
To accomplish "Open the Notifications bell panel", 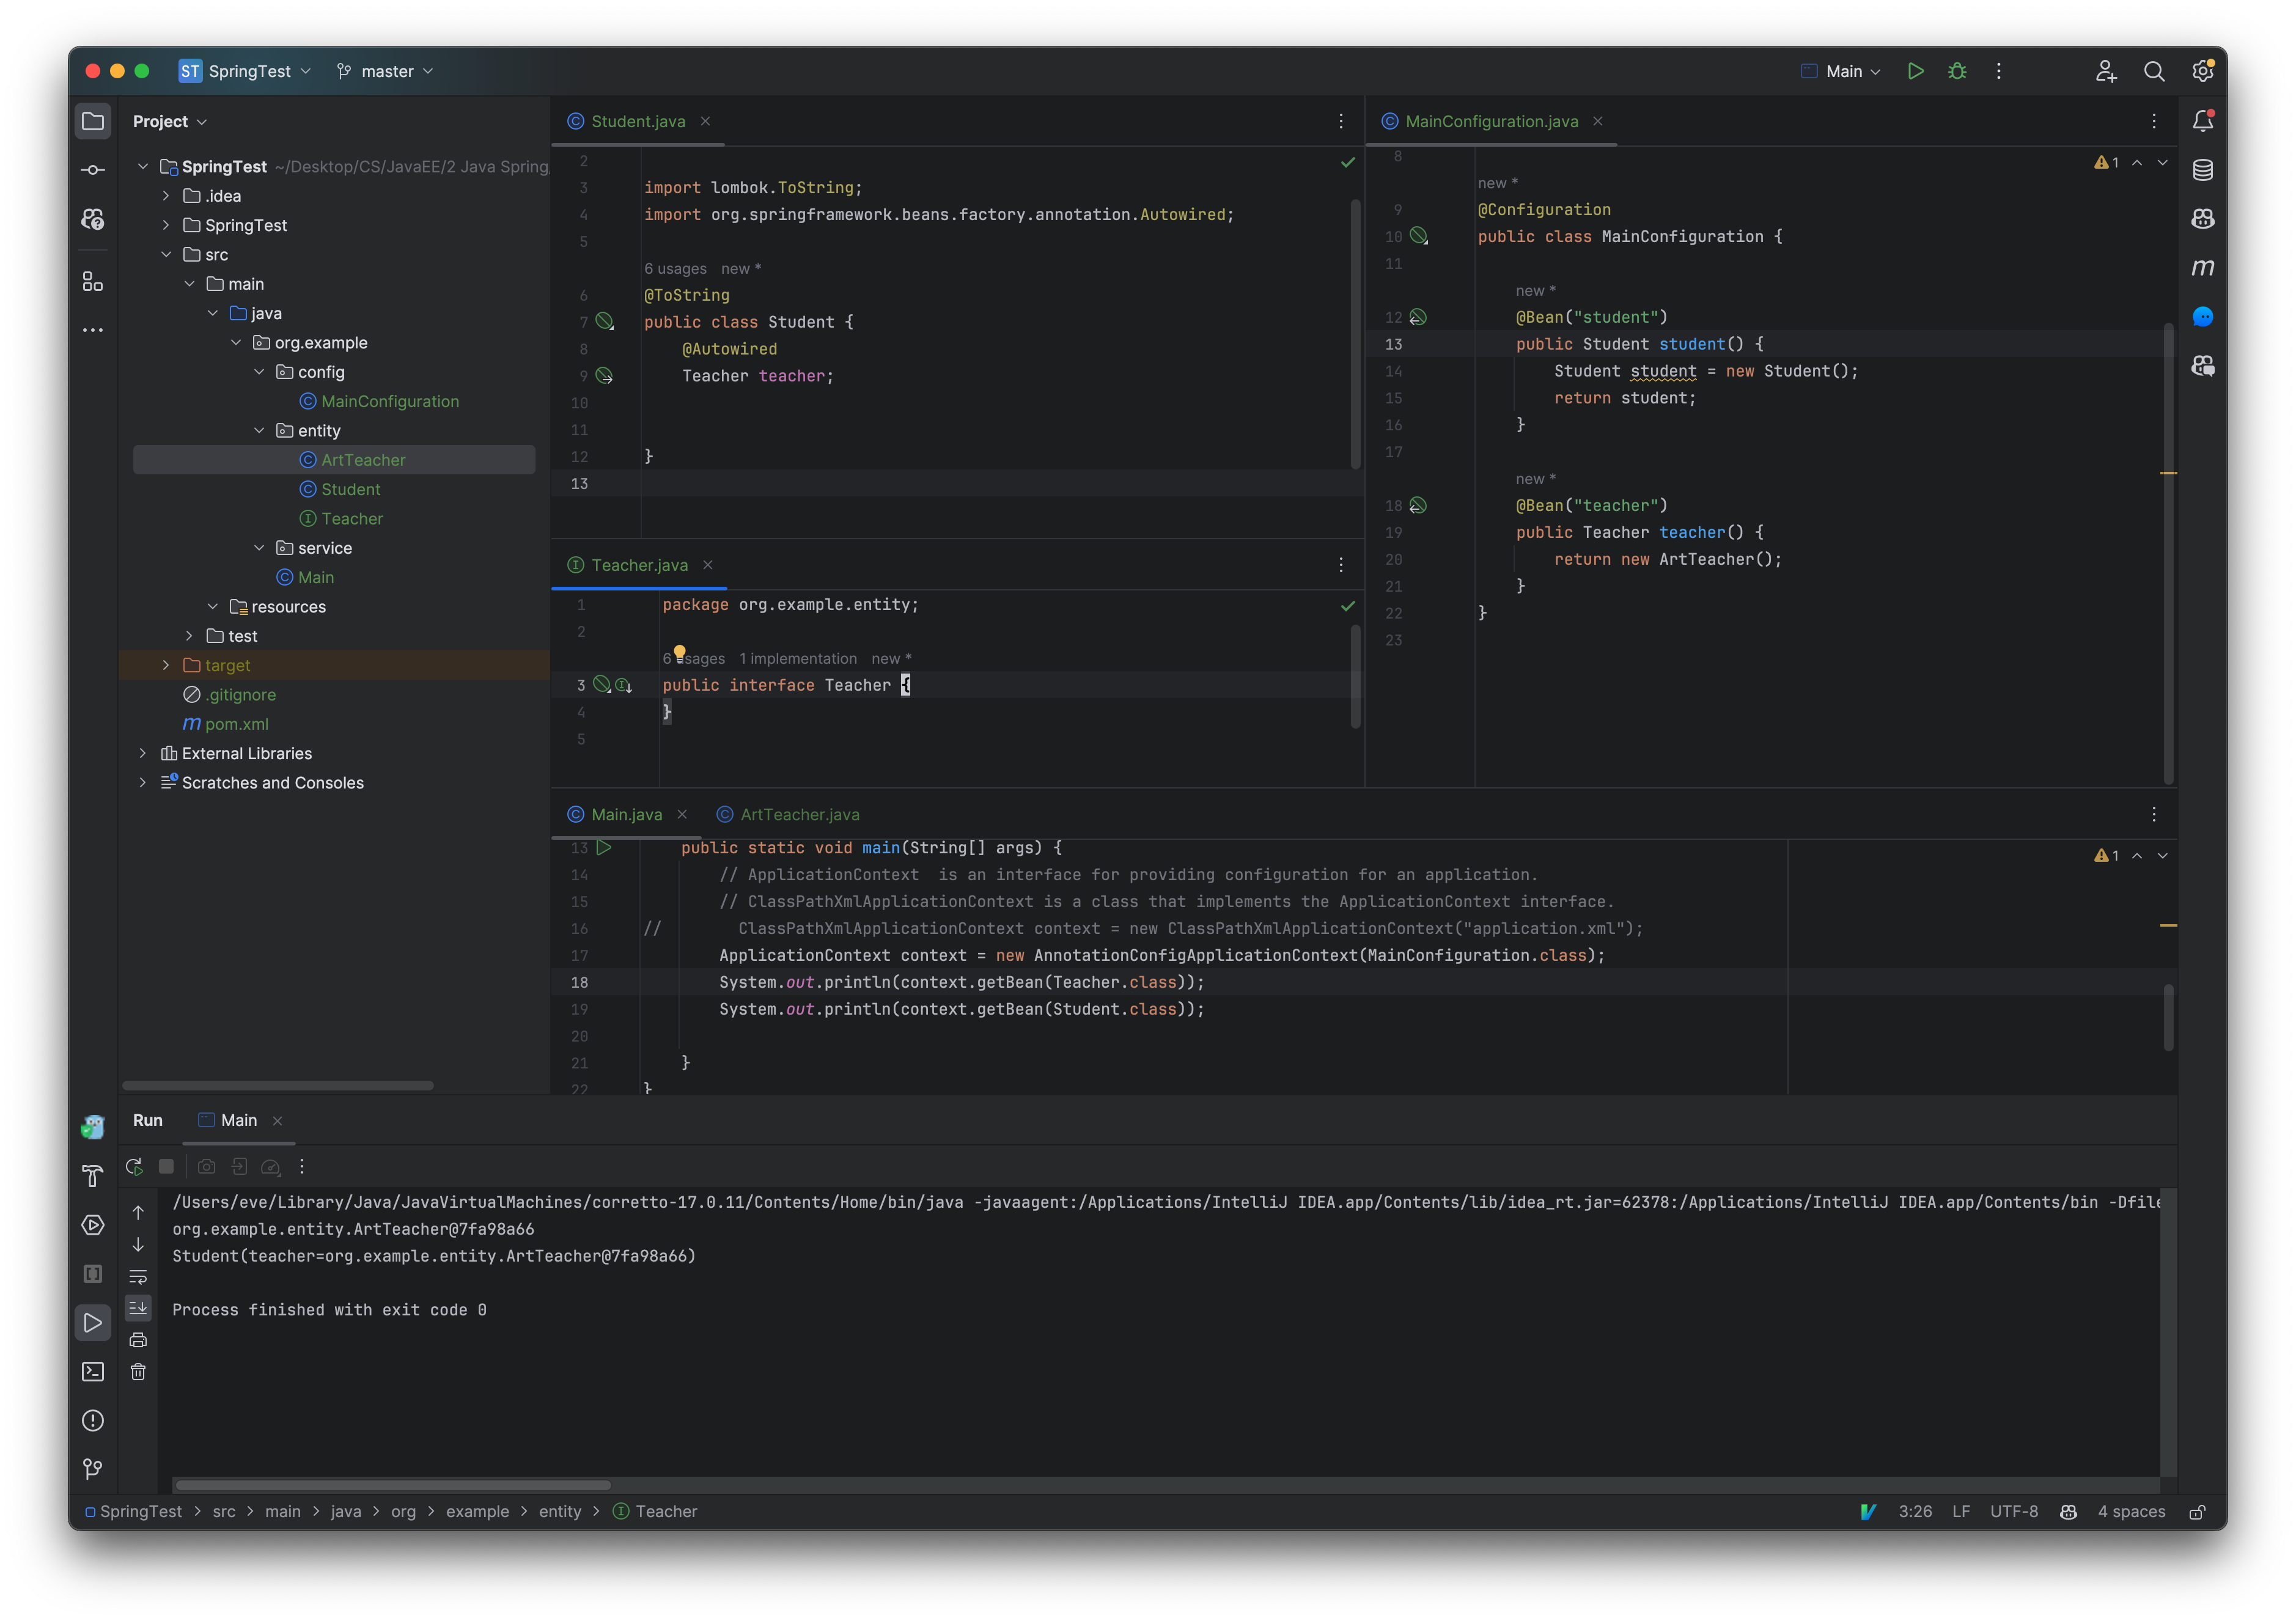I will tap(2204, 120).
